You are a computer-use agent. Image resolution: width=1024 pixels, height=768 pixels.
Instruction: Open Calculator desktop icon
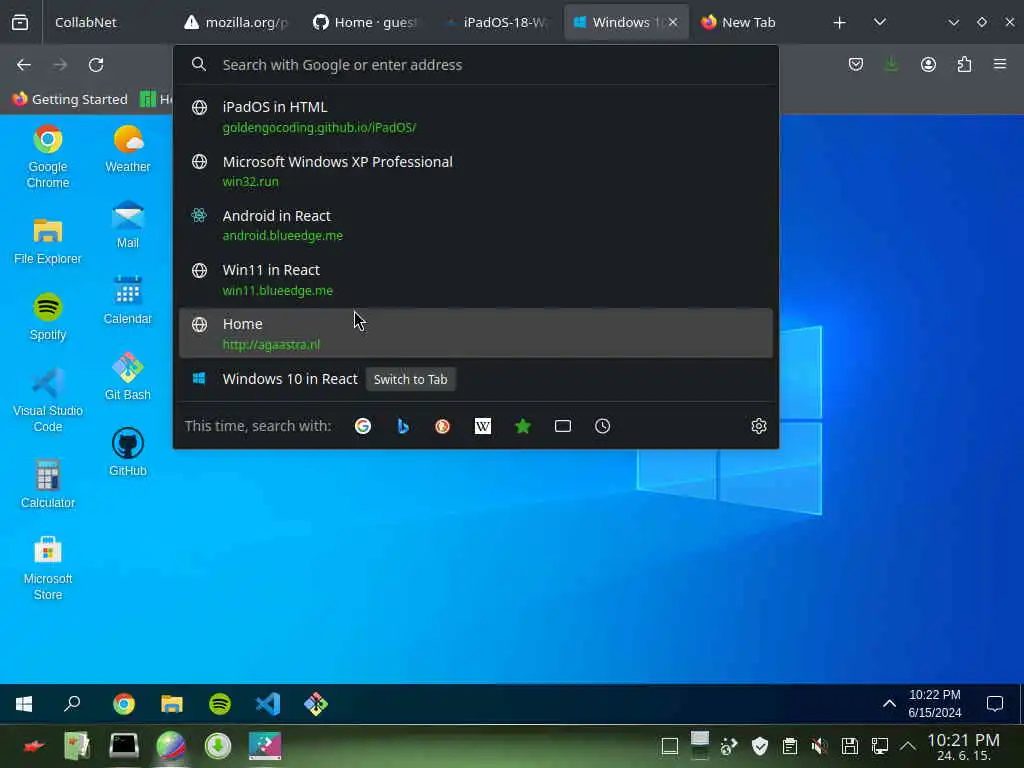48,485
